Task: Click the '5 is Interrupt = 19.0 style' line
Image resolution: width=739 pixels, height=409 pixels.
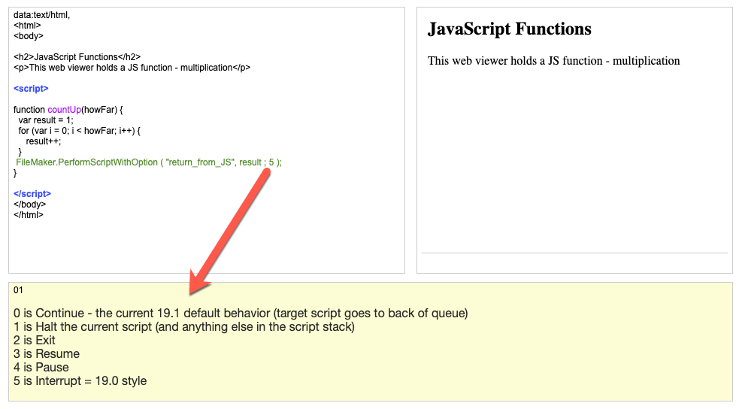Action: [80, 381]
